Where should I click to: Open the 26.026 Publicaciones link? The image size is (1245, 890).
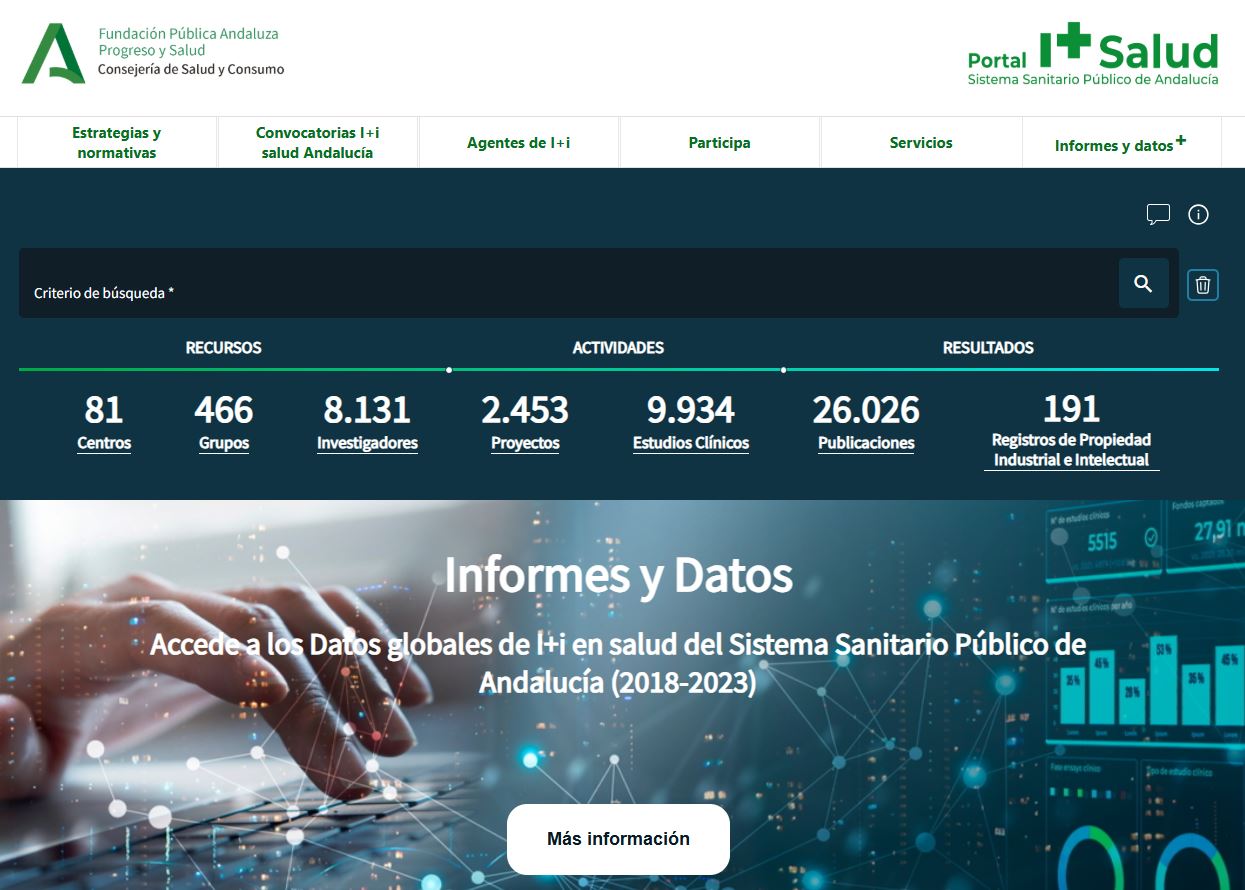pos(866,443)
